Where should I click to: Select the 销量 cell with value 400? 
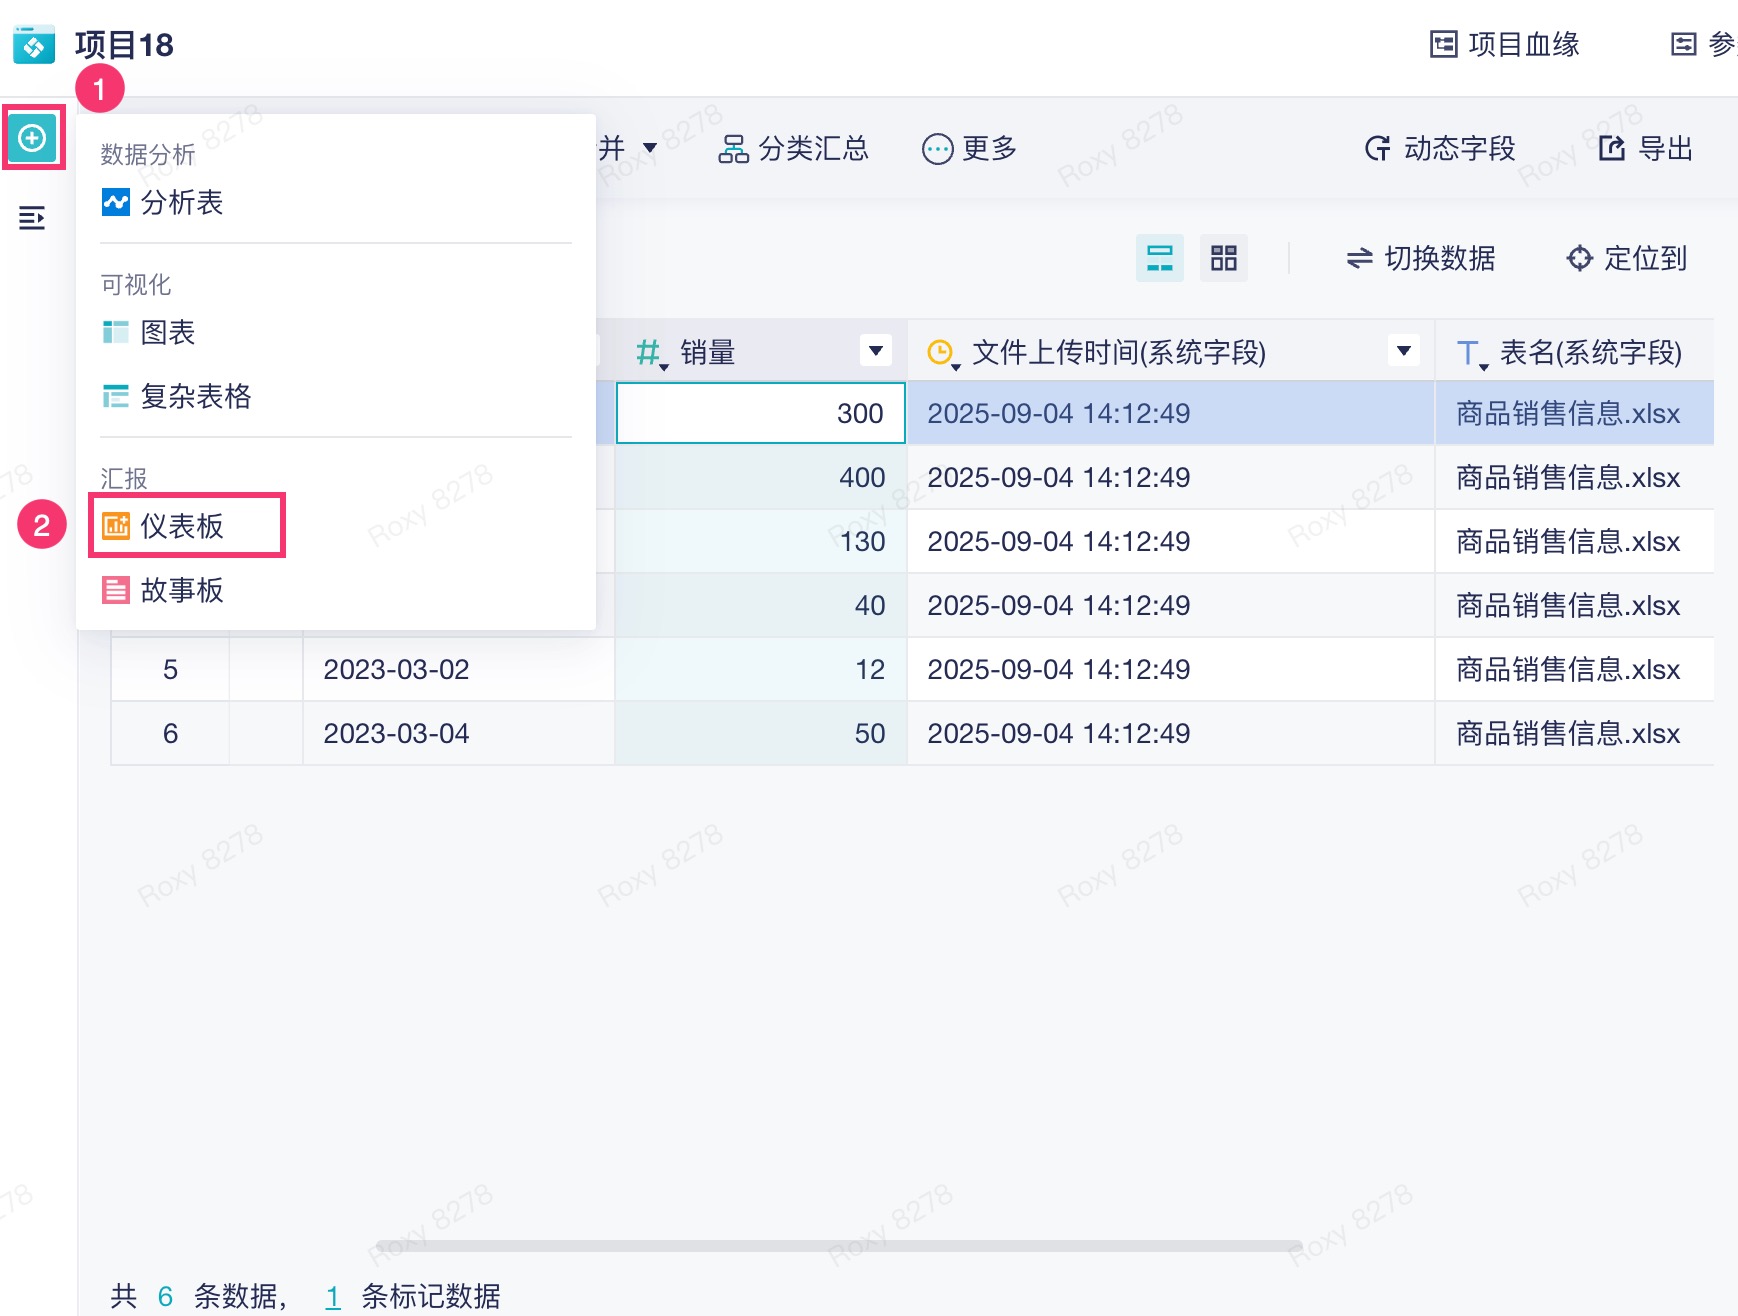[761, 477]
